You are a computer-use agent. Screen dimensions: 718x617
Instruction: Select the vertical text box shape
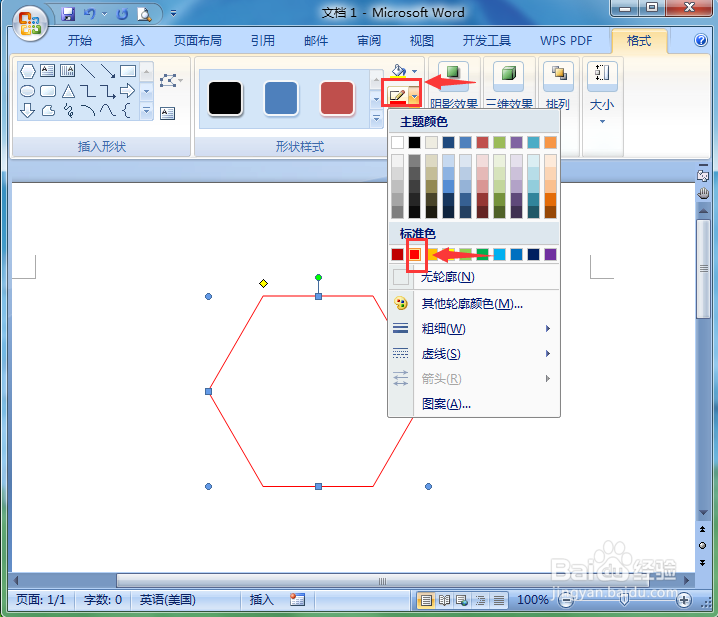coord(67,70)
